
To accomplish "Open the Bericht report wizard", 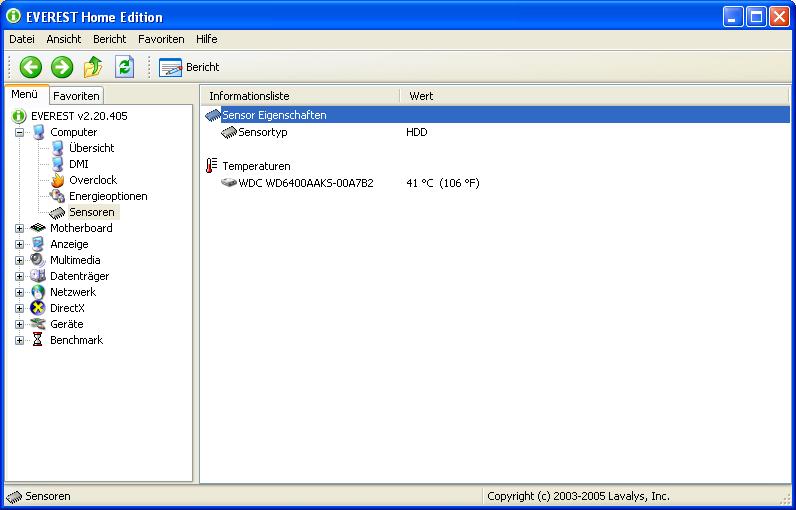I will tap(189, 67).
